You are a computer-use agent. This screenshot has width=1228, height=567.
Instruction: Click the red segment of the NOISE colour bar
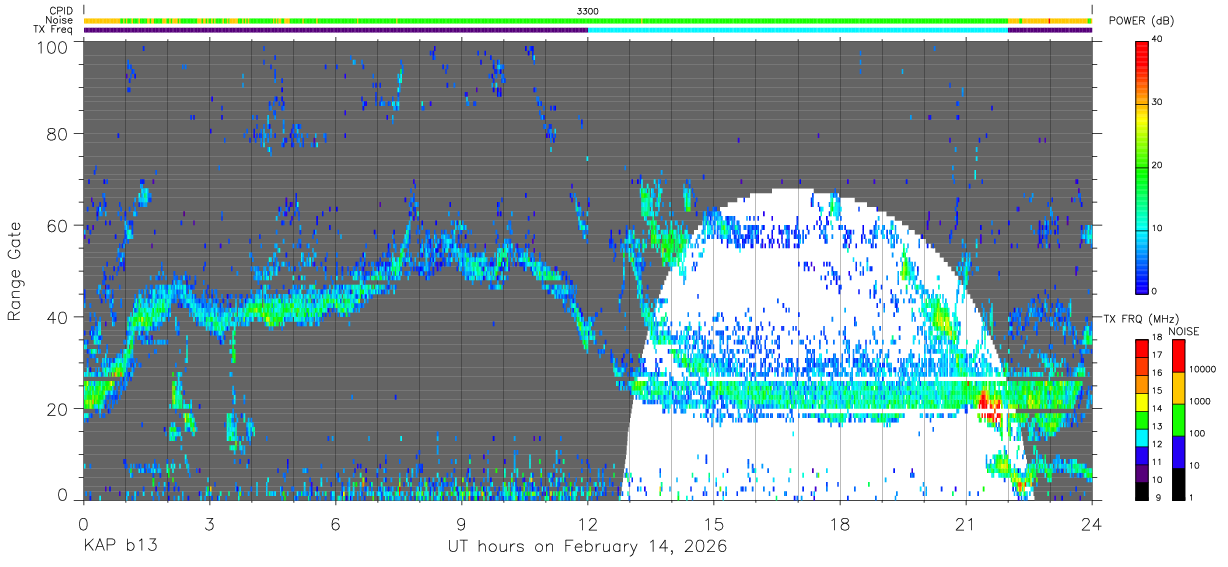click(1178, 355)
